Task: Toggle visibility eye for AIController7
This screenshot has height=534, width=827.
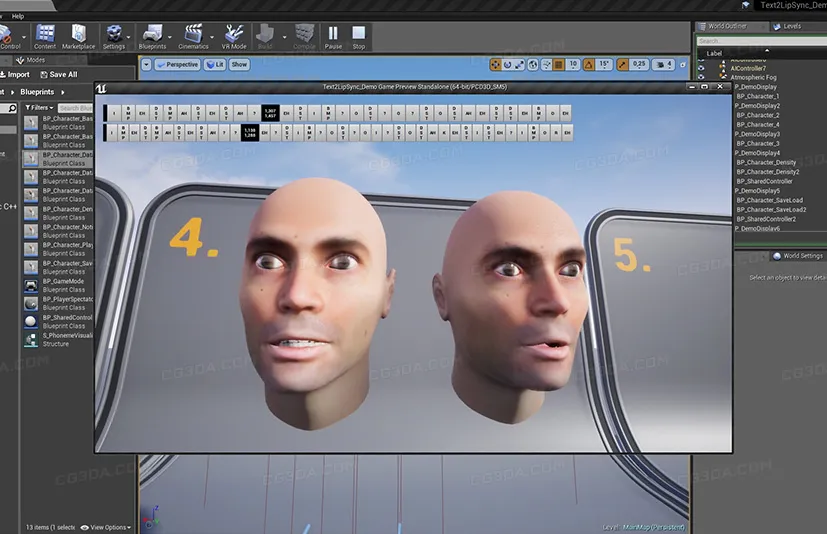Action: tap(701, 68)
